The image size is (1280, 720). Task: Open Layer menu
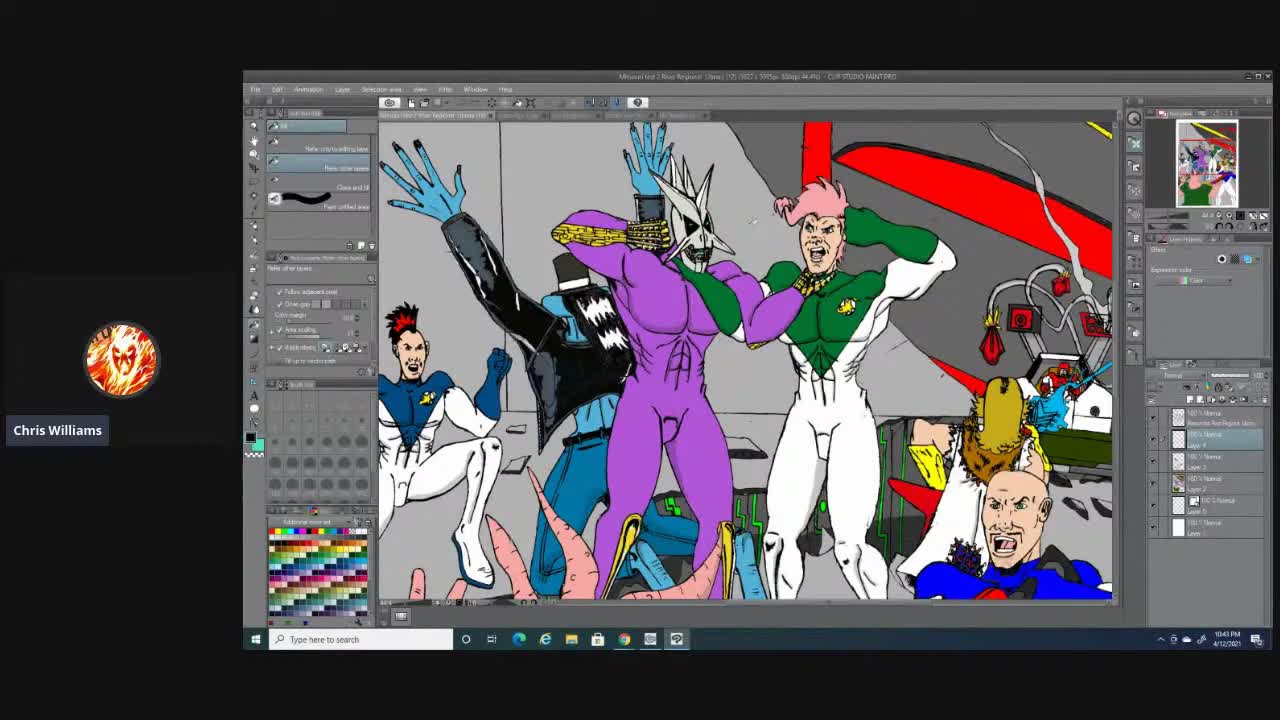point(342,89)
